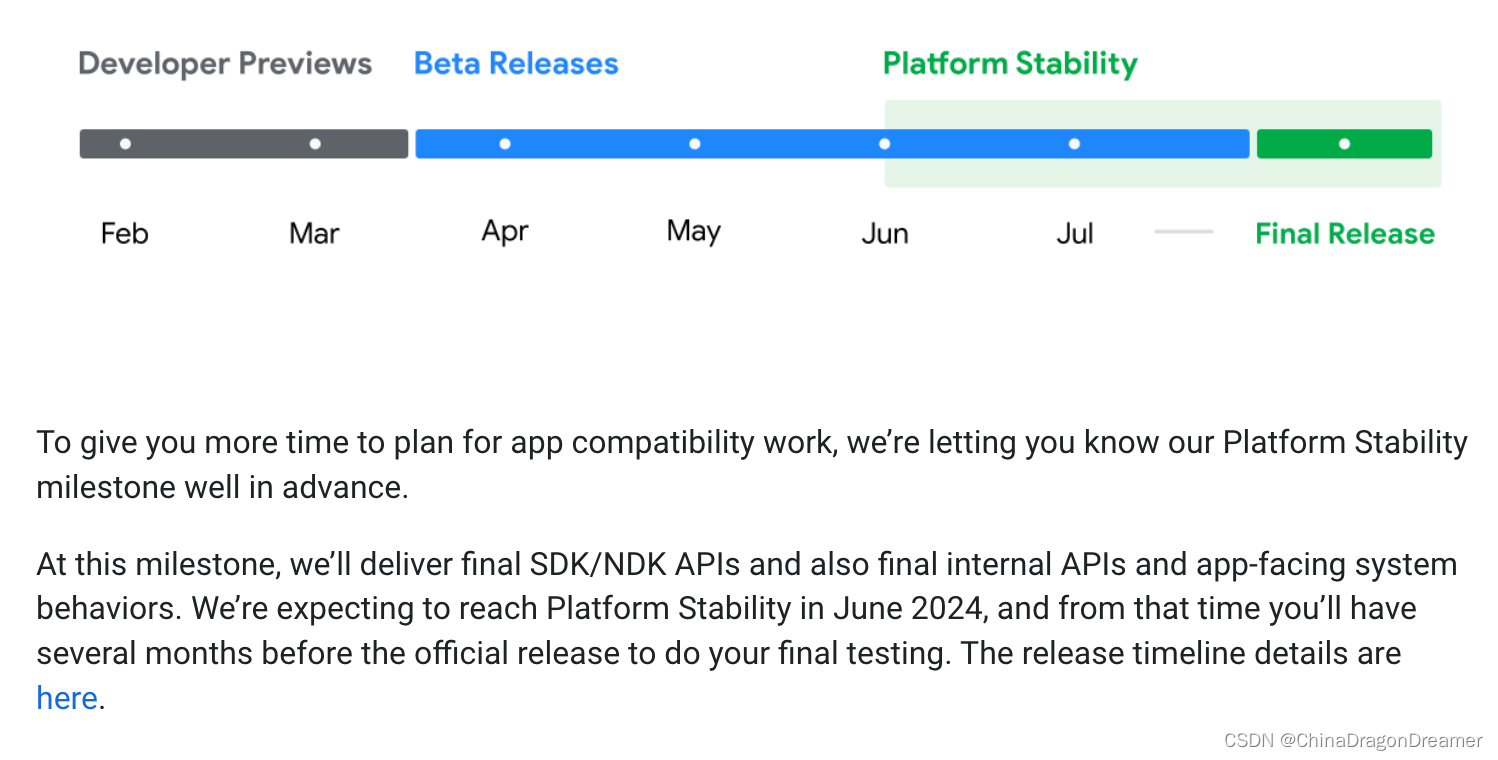Screen dimensions: 1498x760
Task: Open the "here" release timeline link
Action: [67, 697]
